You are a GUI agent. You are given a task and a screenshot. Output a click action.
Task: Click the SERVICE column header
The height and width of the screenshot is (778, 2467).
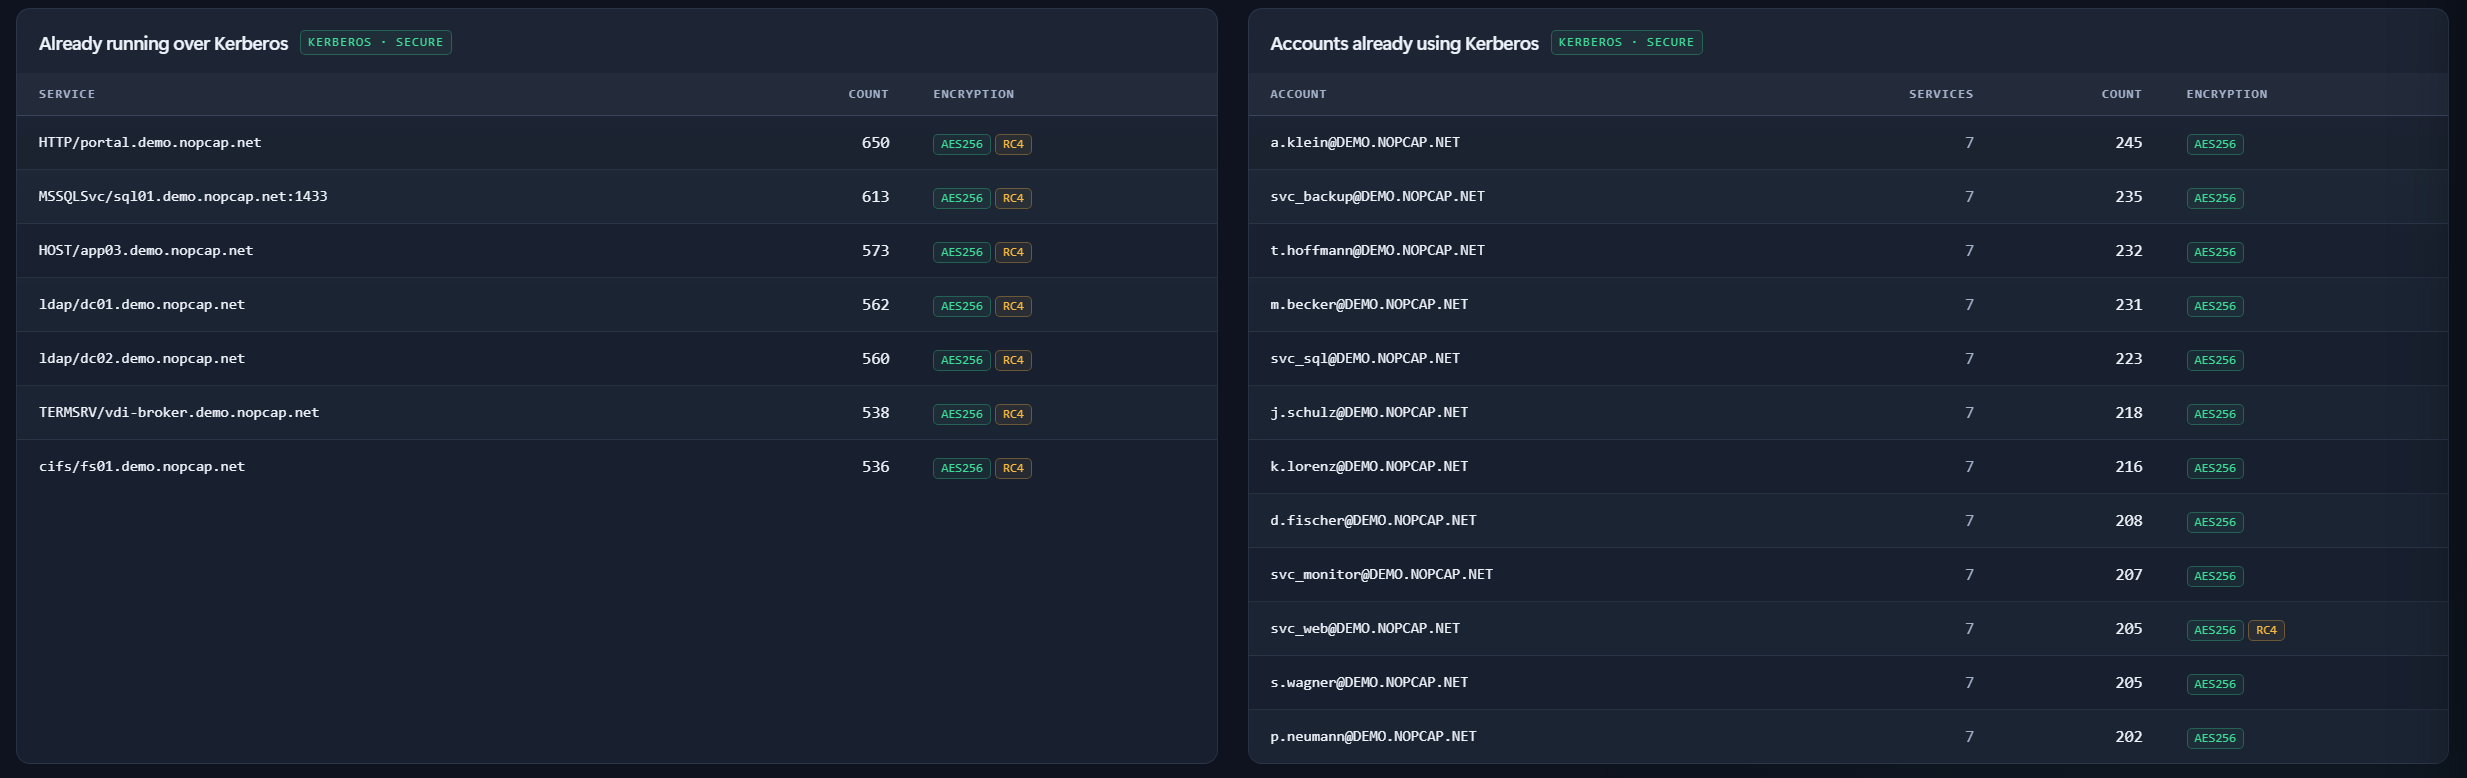point(67,94)
